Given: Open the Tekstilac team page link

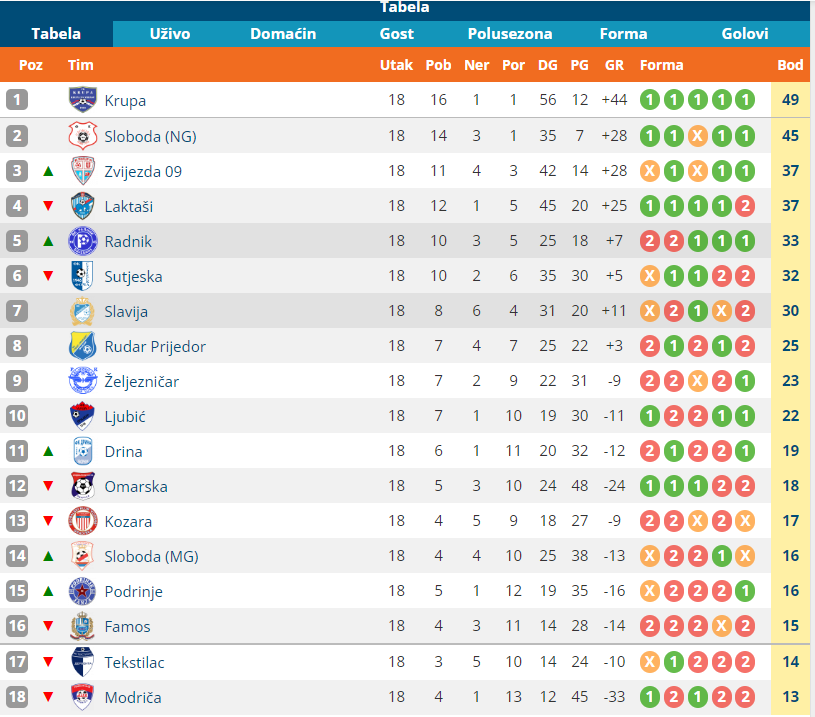Looking at the screenshot, I should [x=132, y=662].
